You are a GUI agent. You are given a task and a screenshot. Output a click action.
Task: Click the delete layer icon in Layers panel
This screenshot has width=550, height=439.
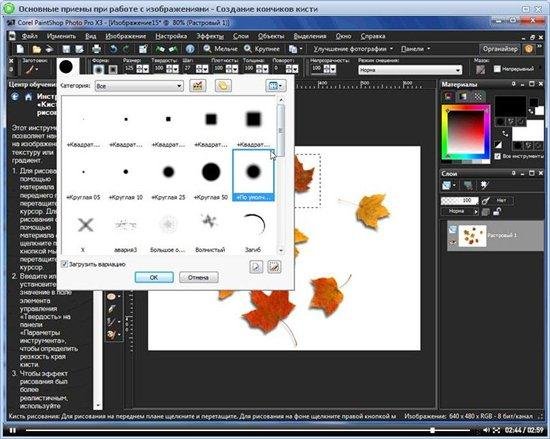tap(468, 185)
